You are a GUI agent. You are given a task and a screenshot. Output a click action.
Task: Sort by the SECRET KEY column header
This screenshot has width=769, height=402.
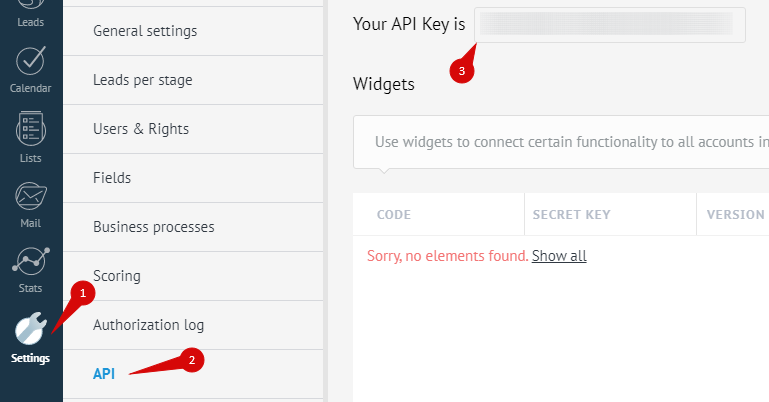pyautogui.click(x=571, y=215)
